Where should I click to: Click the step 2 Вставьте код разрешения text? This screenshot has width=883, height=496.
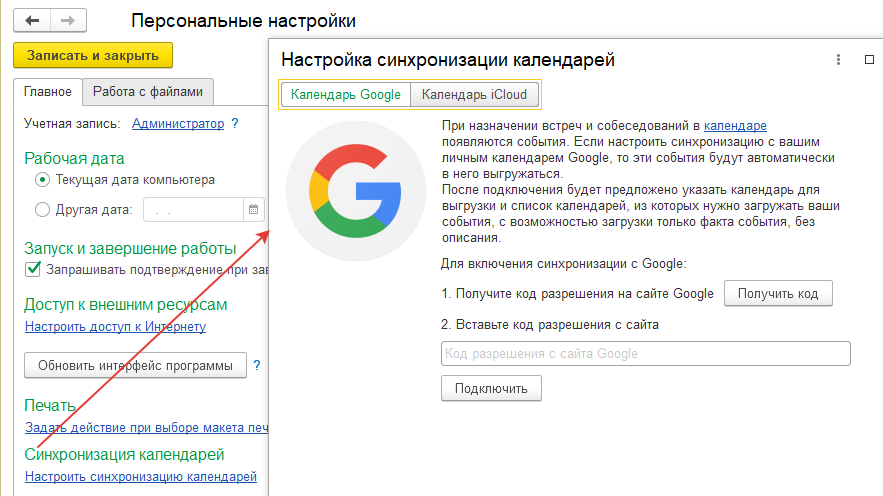550,324
